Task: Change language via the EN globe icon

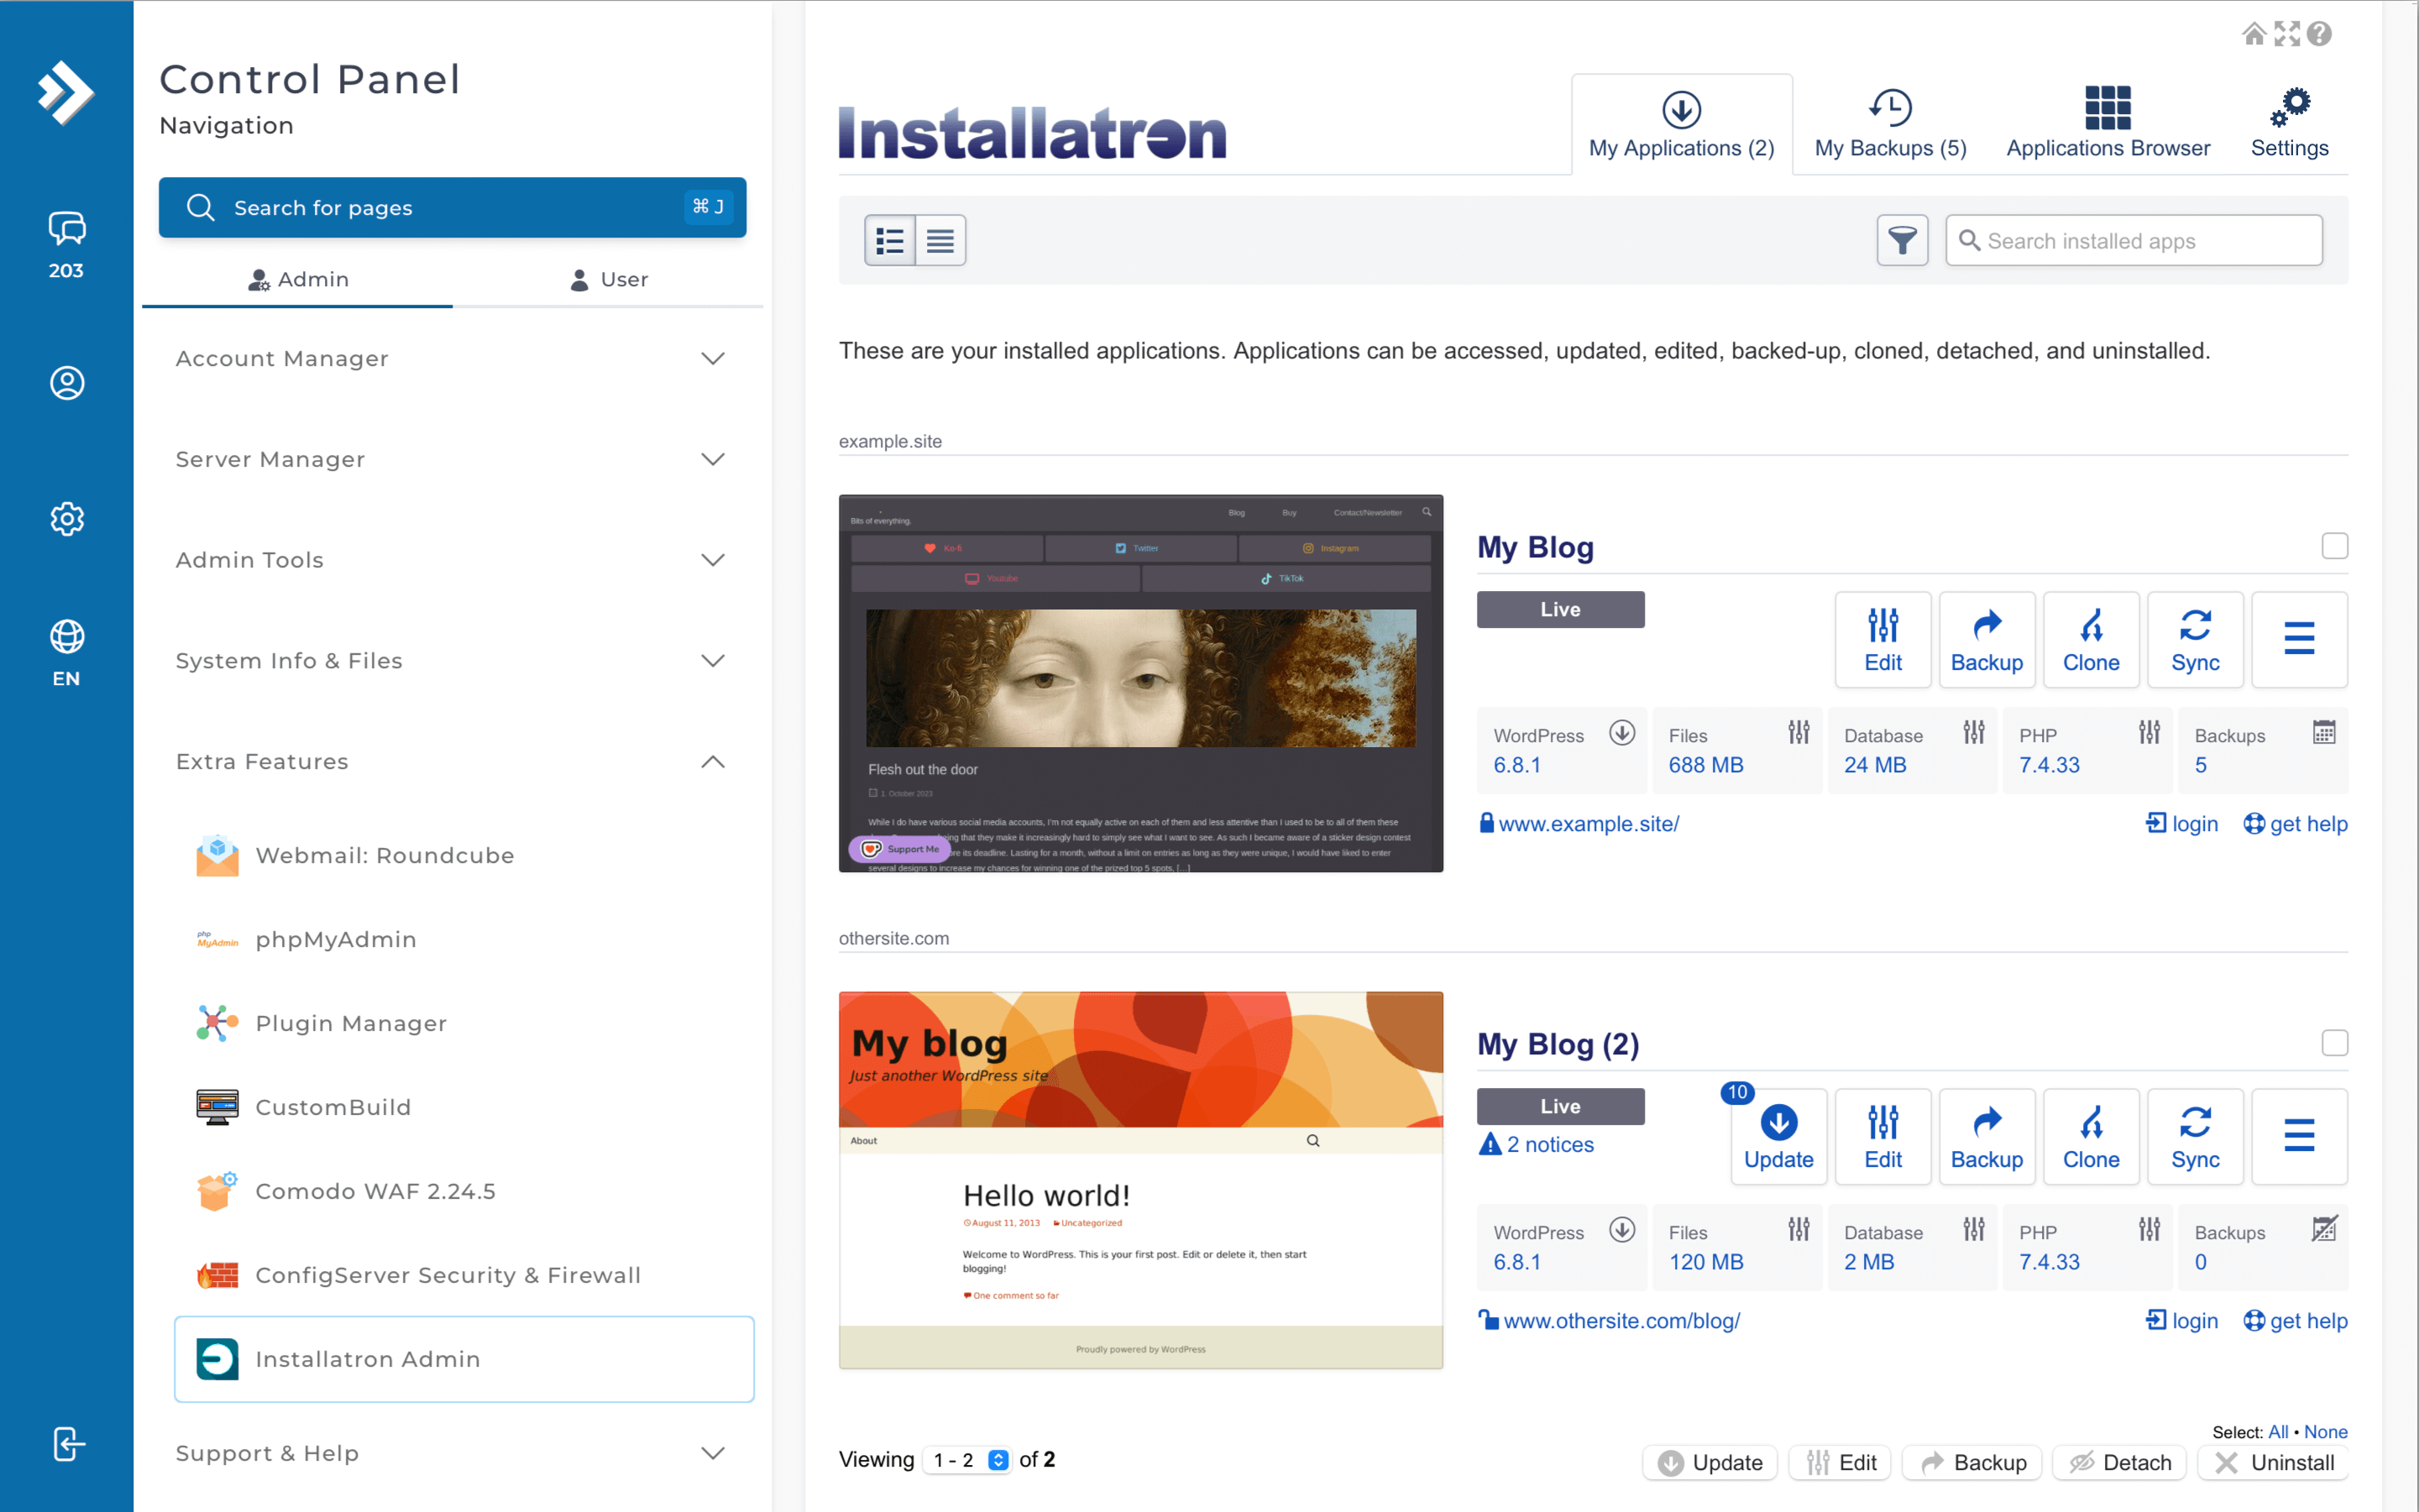Action: point(66,653)
